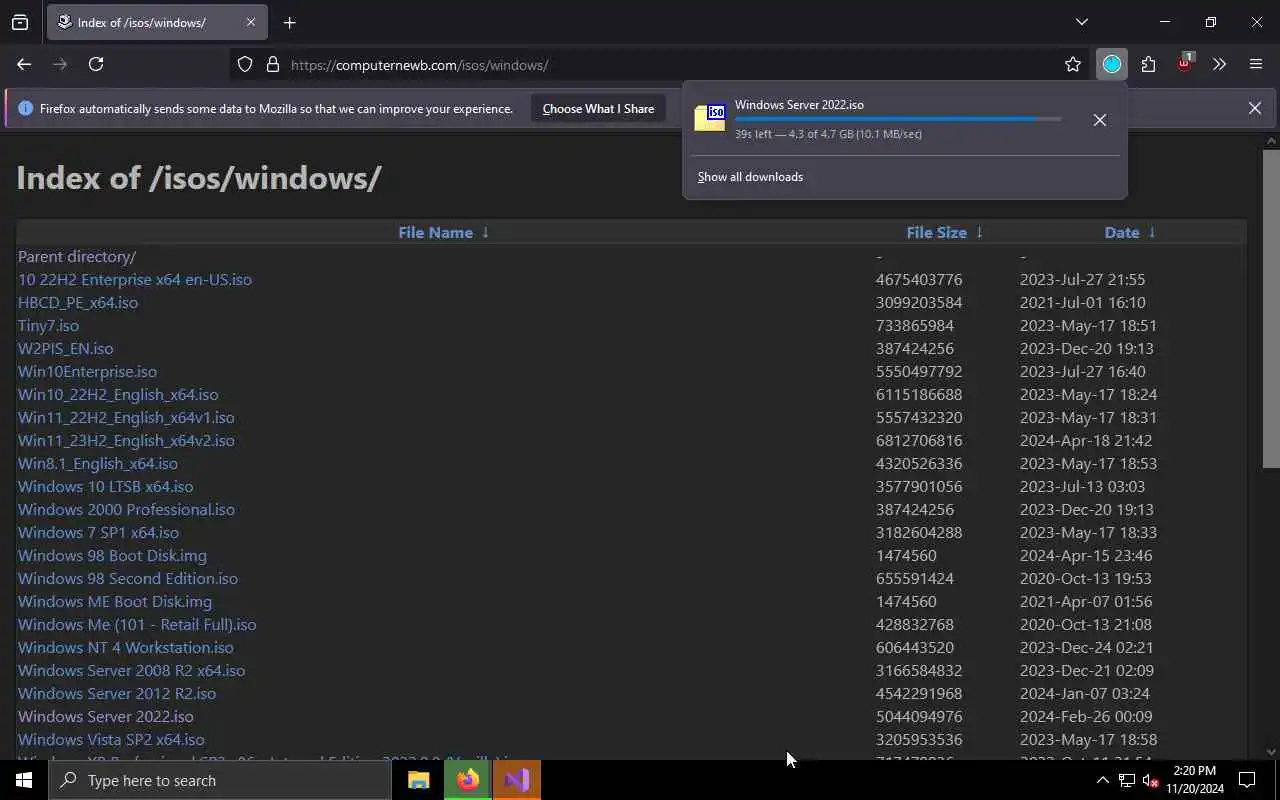Image resolution: width=1280 pixels, height=800 pixels.
Task: Click the info icon in notification bar
Action: pyautogui.click(x=26, y=109)
